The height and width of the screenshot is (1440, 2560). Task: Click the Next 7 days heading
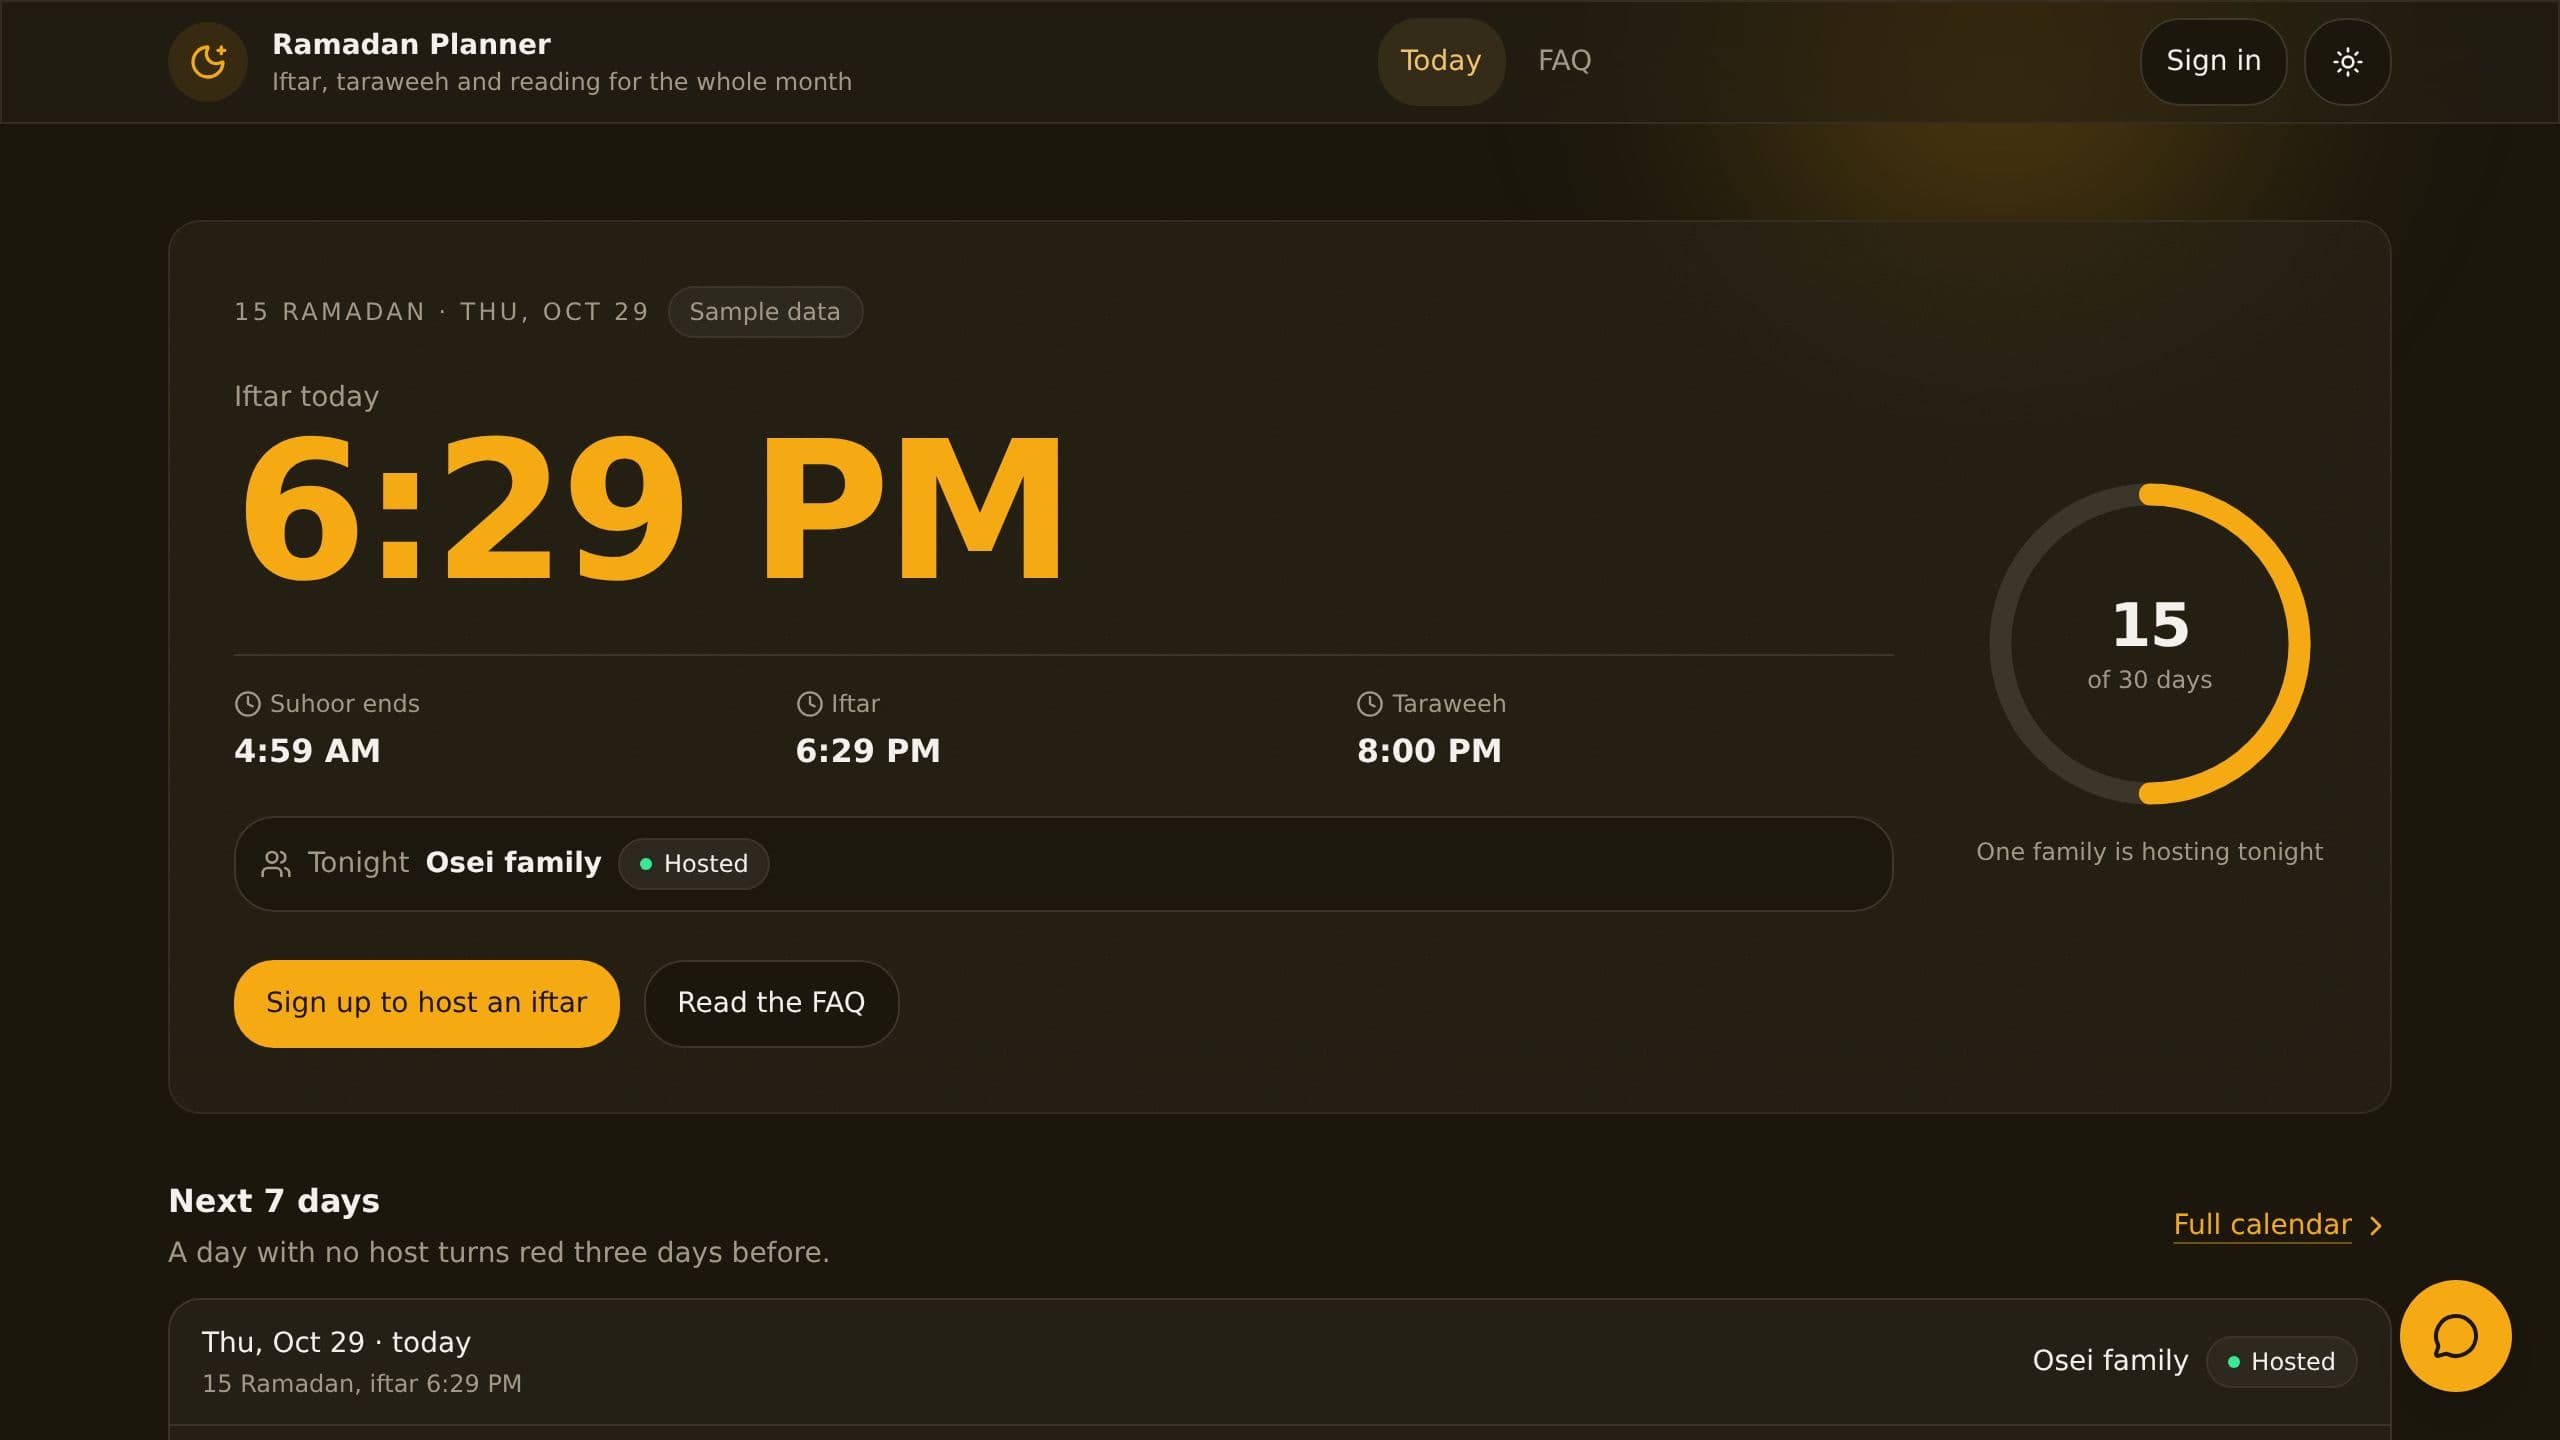tap(274, 1201)
